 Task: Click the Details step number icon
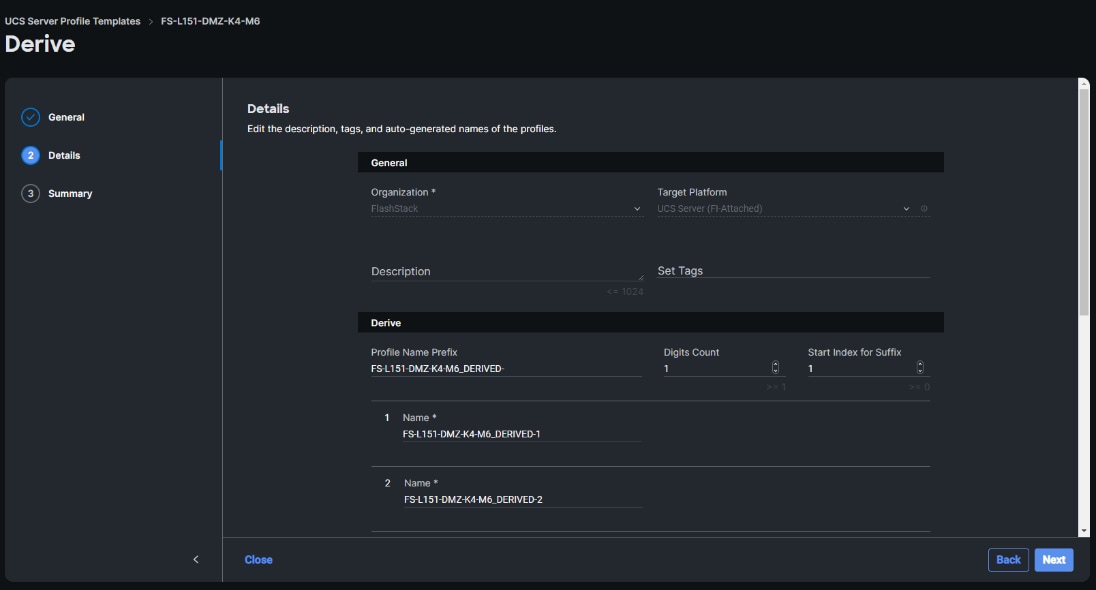pyautogui.click(x=31, y=155)
